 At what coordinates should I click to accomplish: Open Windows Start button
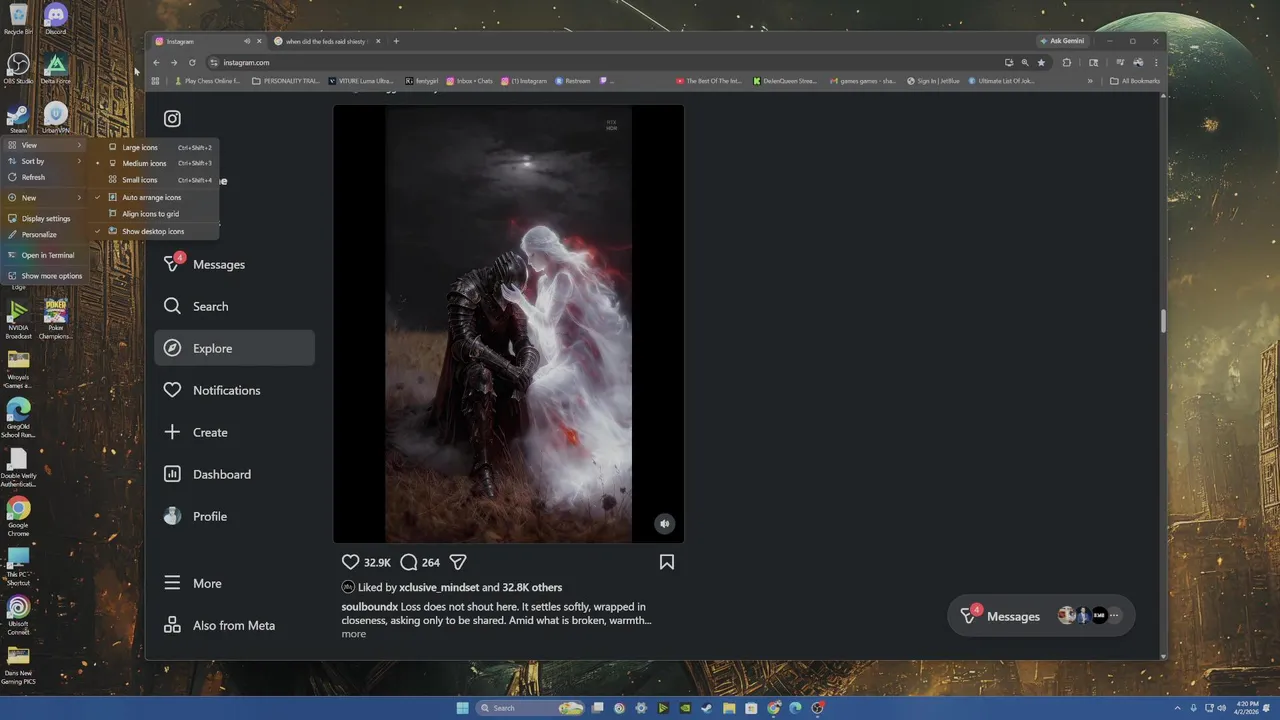[x=462, y=708]
